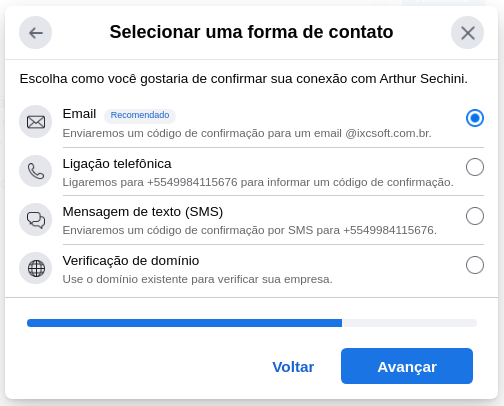The width and height of the screenshot is (504, 406).
Task: Click the Voltar button
Action: point(293,367)
